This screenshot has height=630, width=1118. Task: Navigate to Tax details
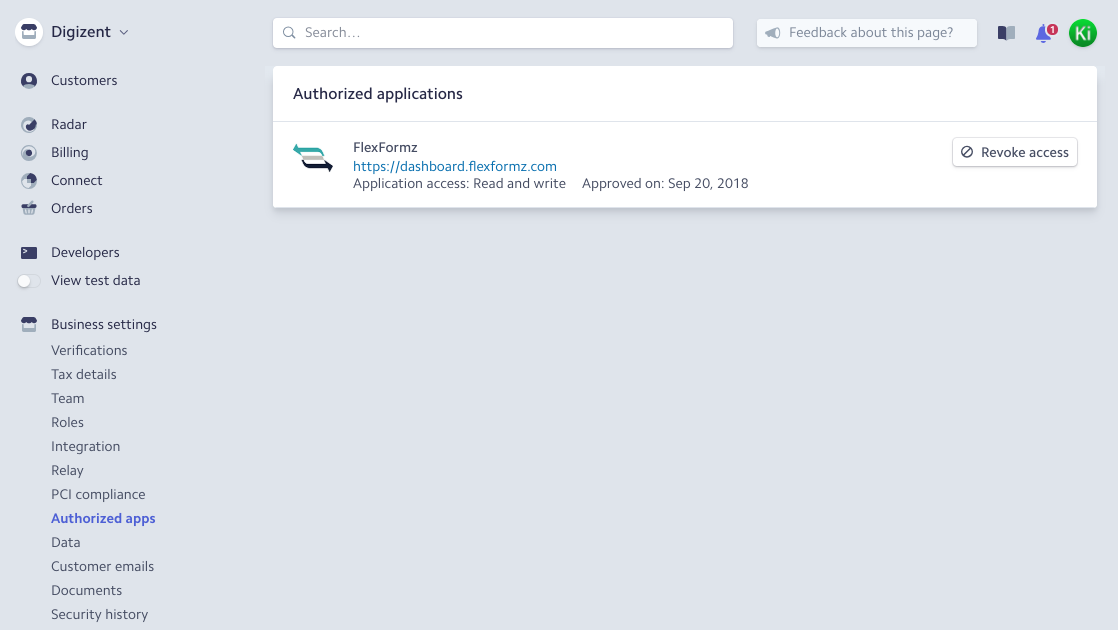point(84,374)
